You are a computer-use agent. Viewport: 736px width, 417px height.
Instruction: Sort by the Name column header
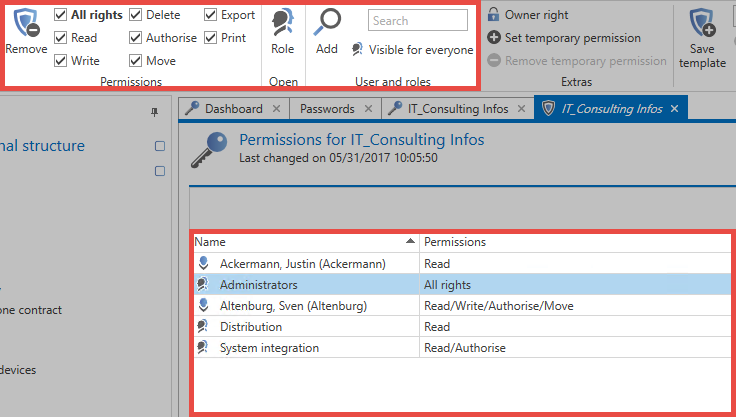click(x=307, y=242)
